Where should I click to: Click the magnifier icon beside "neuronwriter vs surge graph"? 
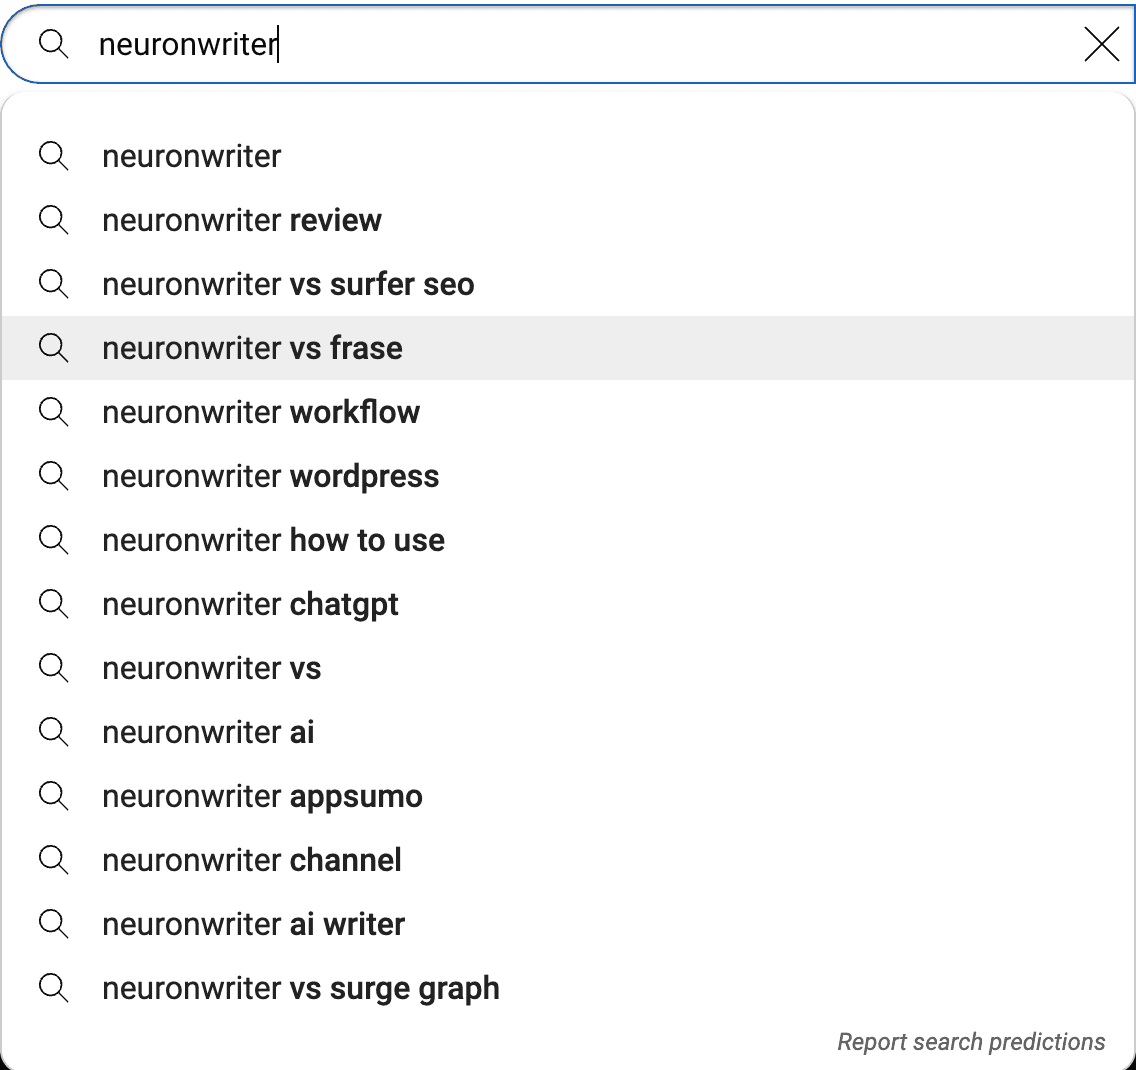tap(54, 988)
